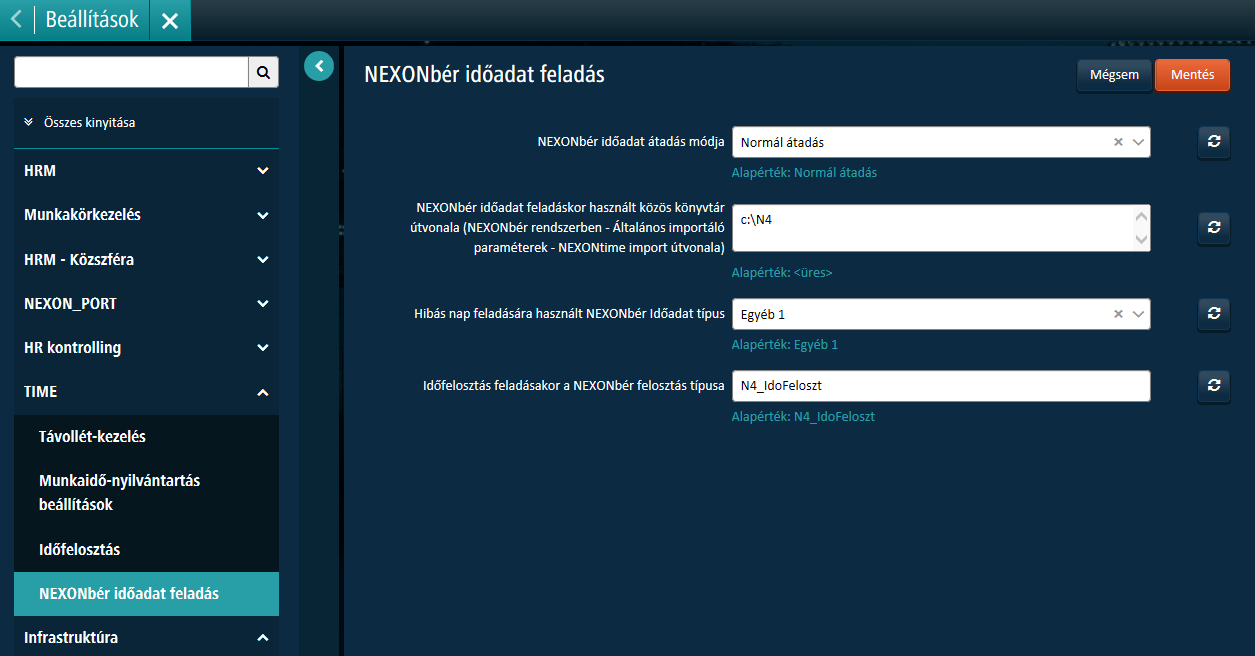This screenshot has width=1255, height=656.
Task: Focus the sidebar search field
Action: pos(131,72)
